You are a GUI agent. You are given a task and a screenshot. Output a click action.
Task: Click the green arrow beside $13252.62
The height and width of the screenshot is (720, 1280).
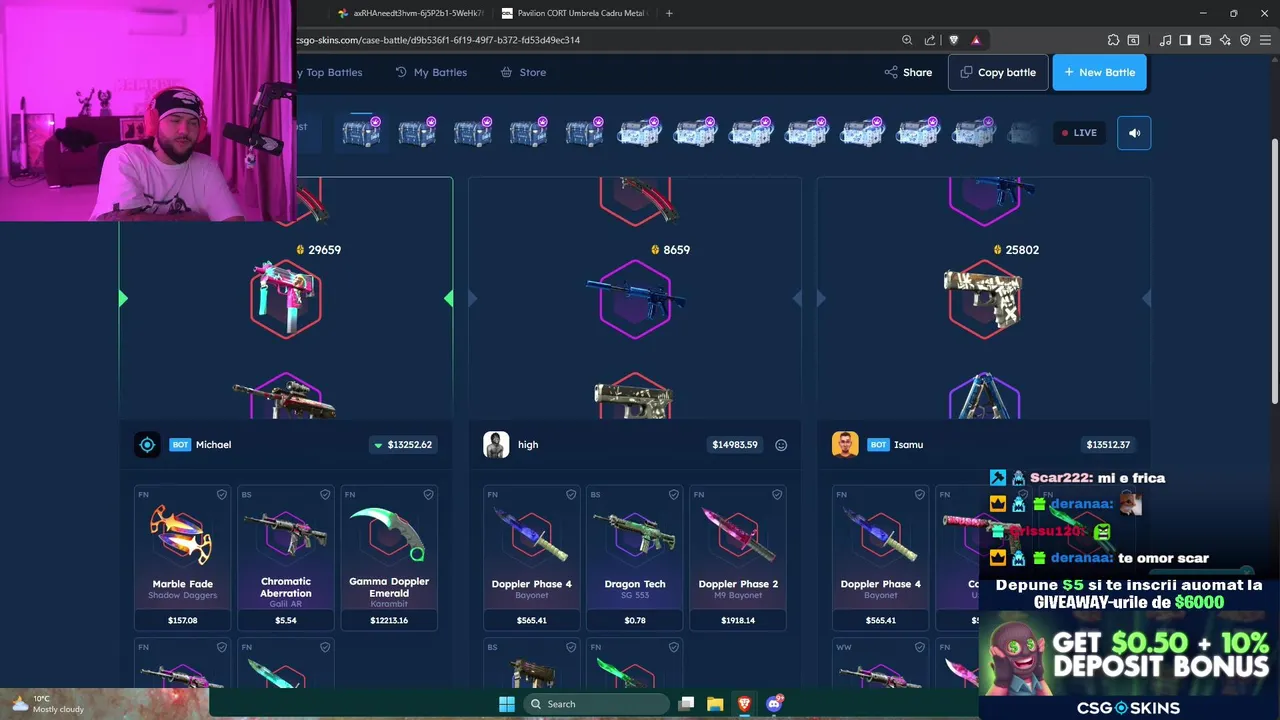pyautogui.click(x=378, y=445)
